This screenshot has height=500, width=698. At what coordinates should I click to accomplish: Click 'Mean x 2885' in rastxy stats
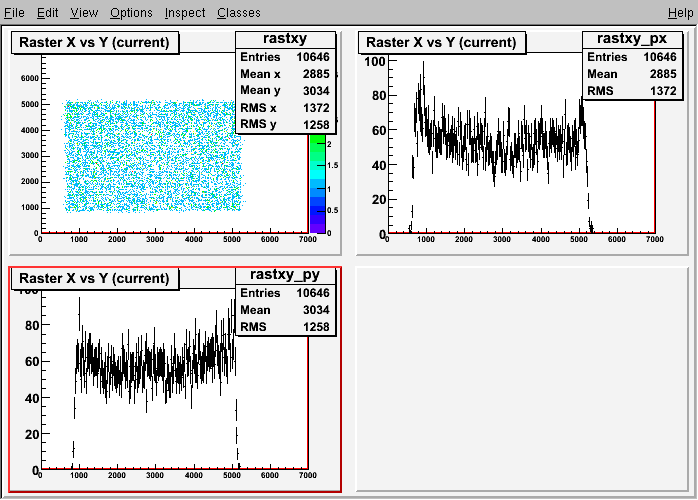pyautogui.click(x=285, y=74)
